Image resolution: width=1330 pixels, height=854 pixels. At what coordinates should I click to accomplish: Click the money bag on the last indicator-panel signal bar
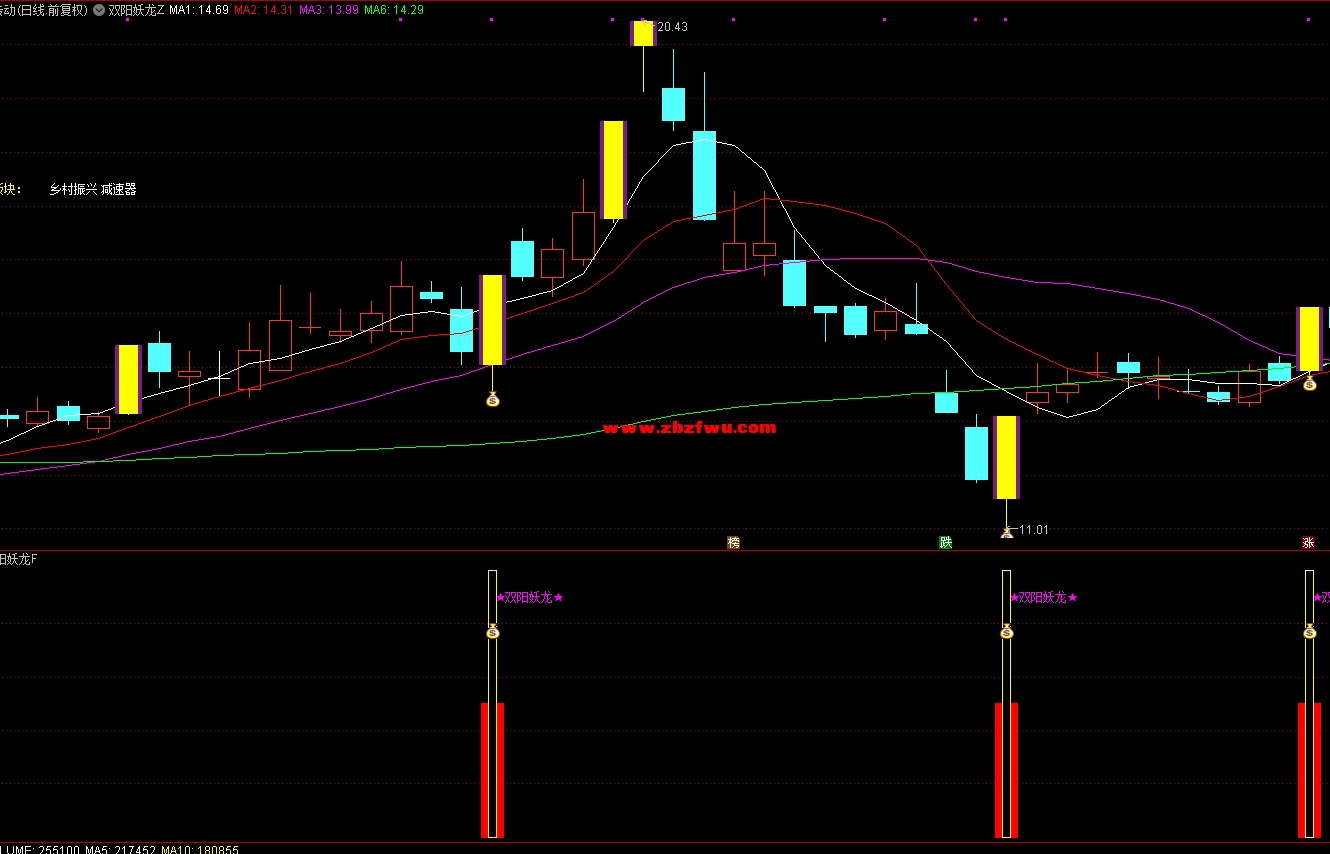click(1310, 632)
